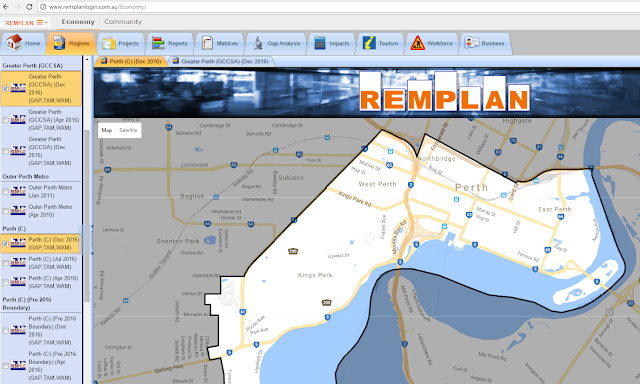Uncheck Greater Perth (GCCSA) (Dec 2016) checkbox
The height and width of the screenshot is (384, 640).
[x=5, y=89]
